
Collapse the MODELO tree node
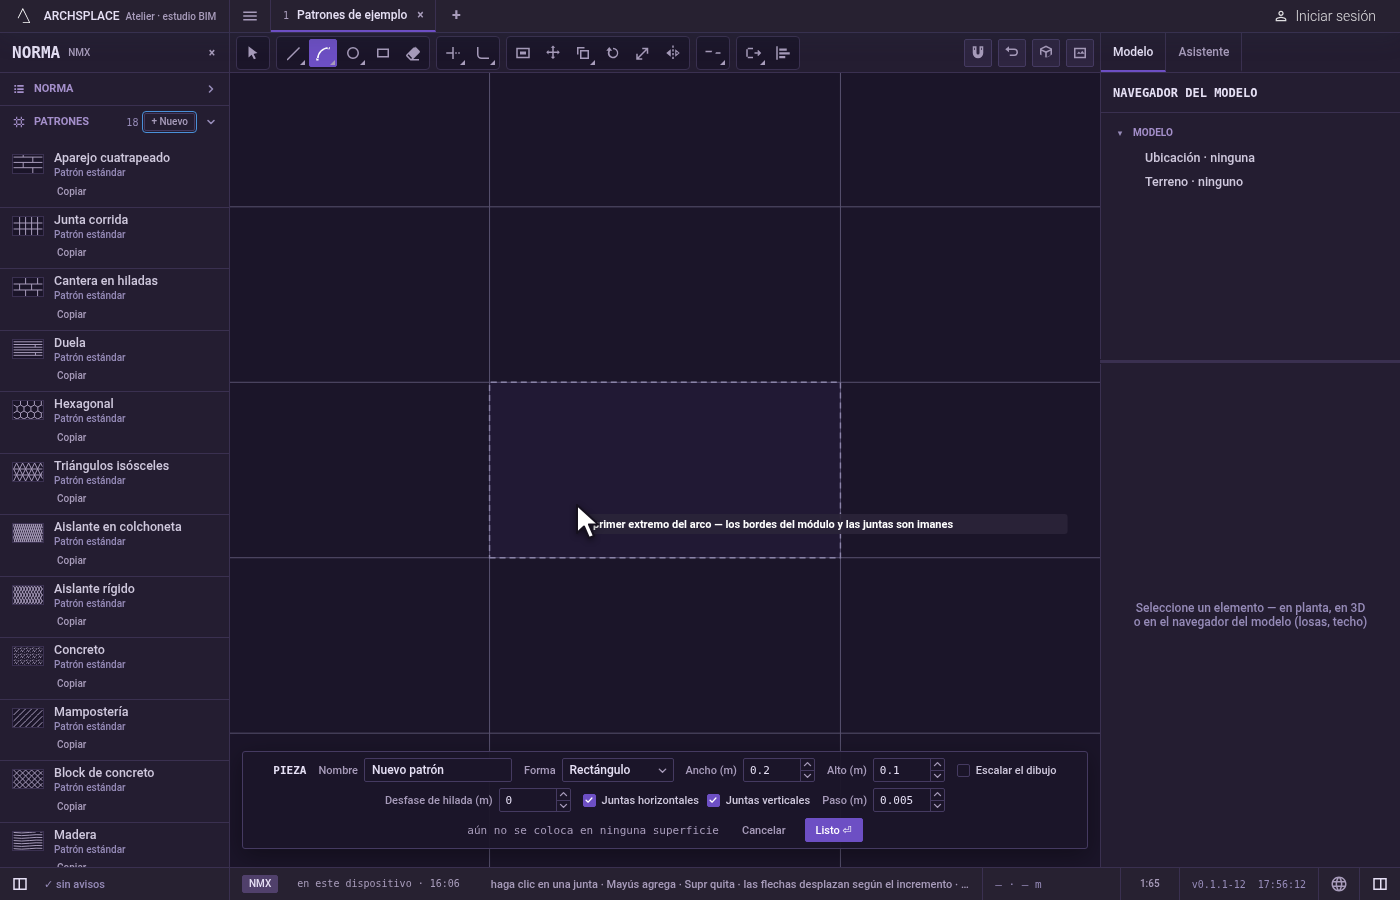[1120, 133]
